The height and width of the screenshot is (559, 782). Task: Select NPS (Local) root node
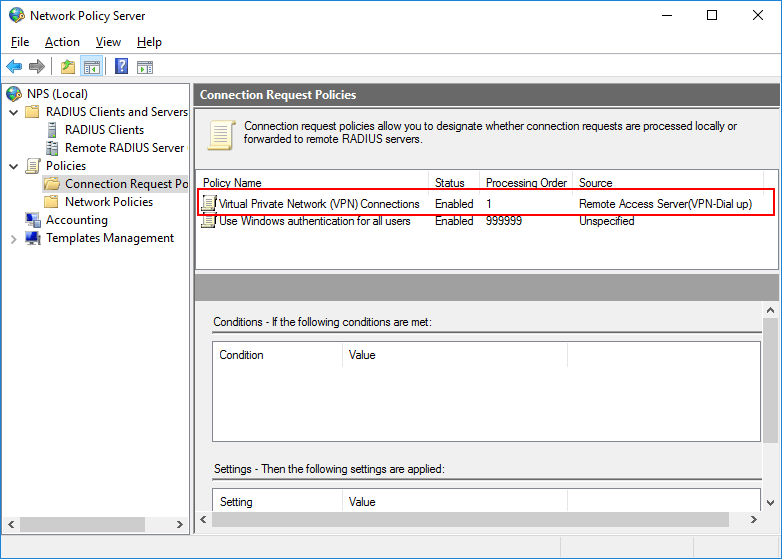click(x=57, y=94)
